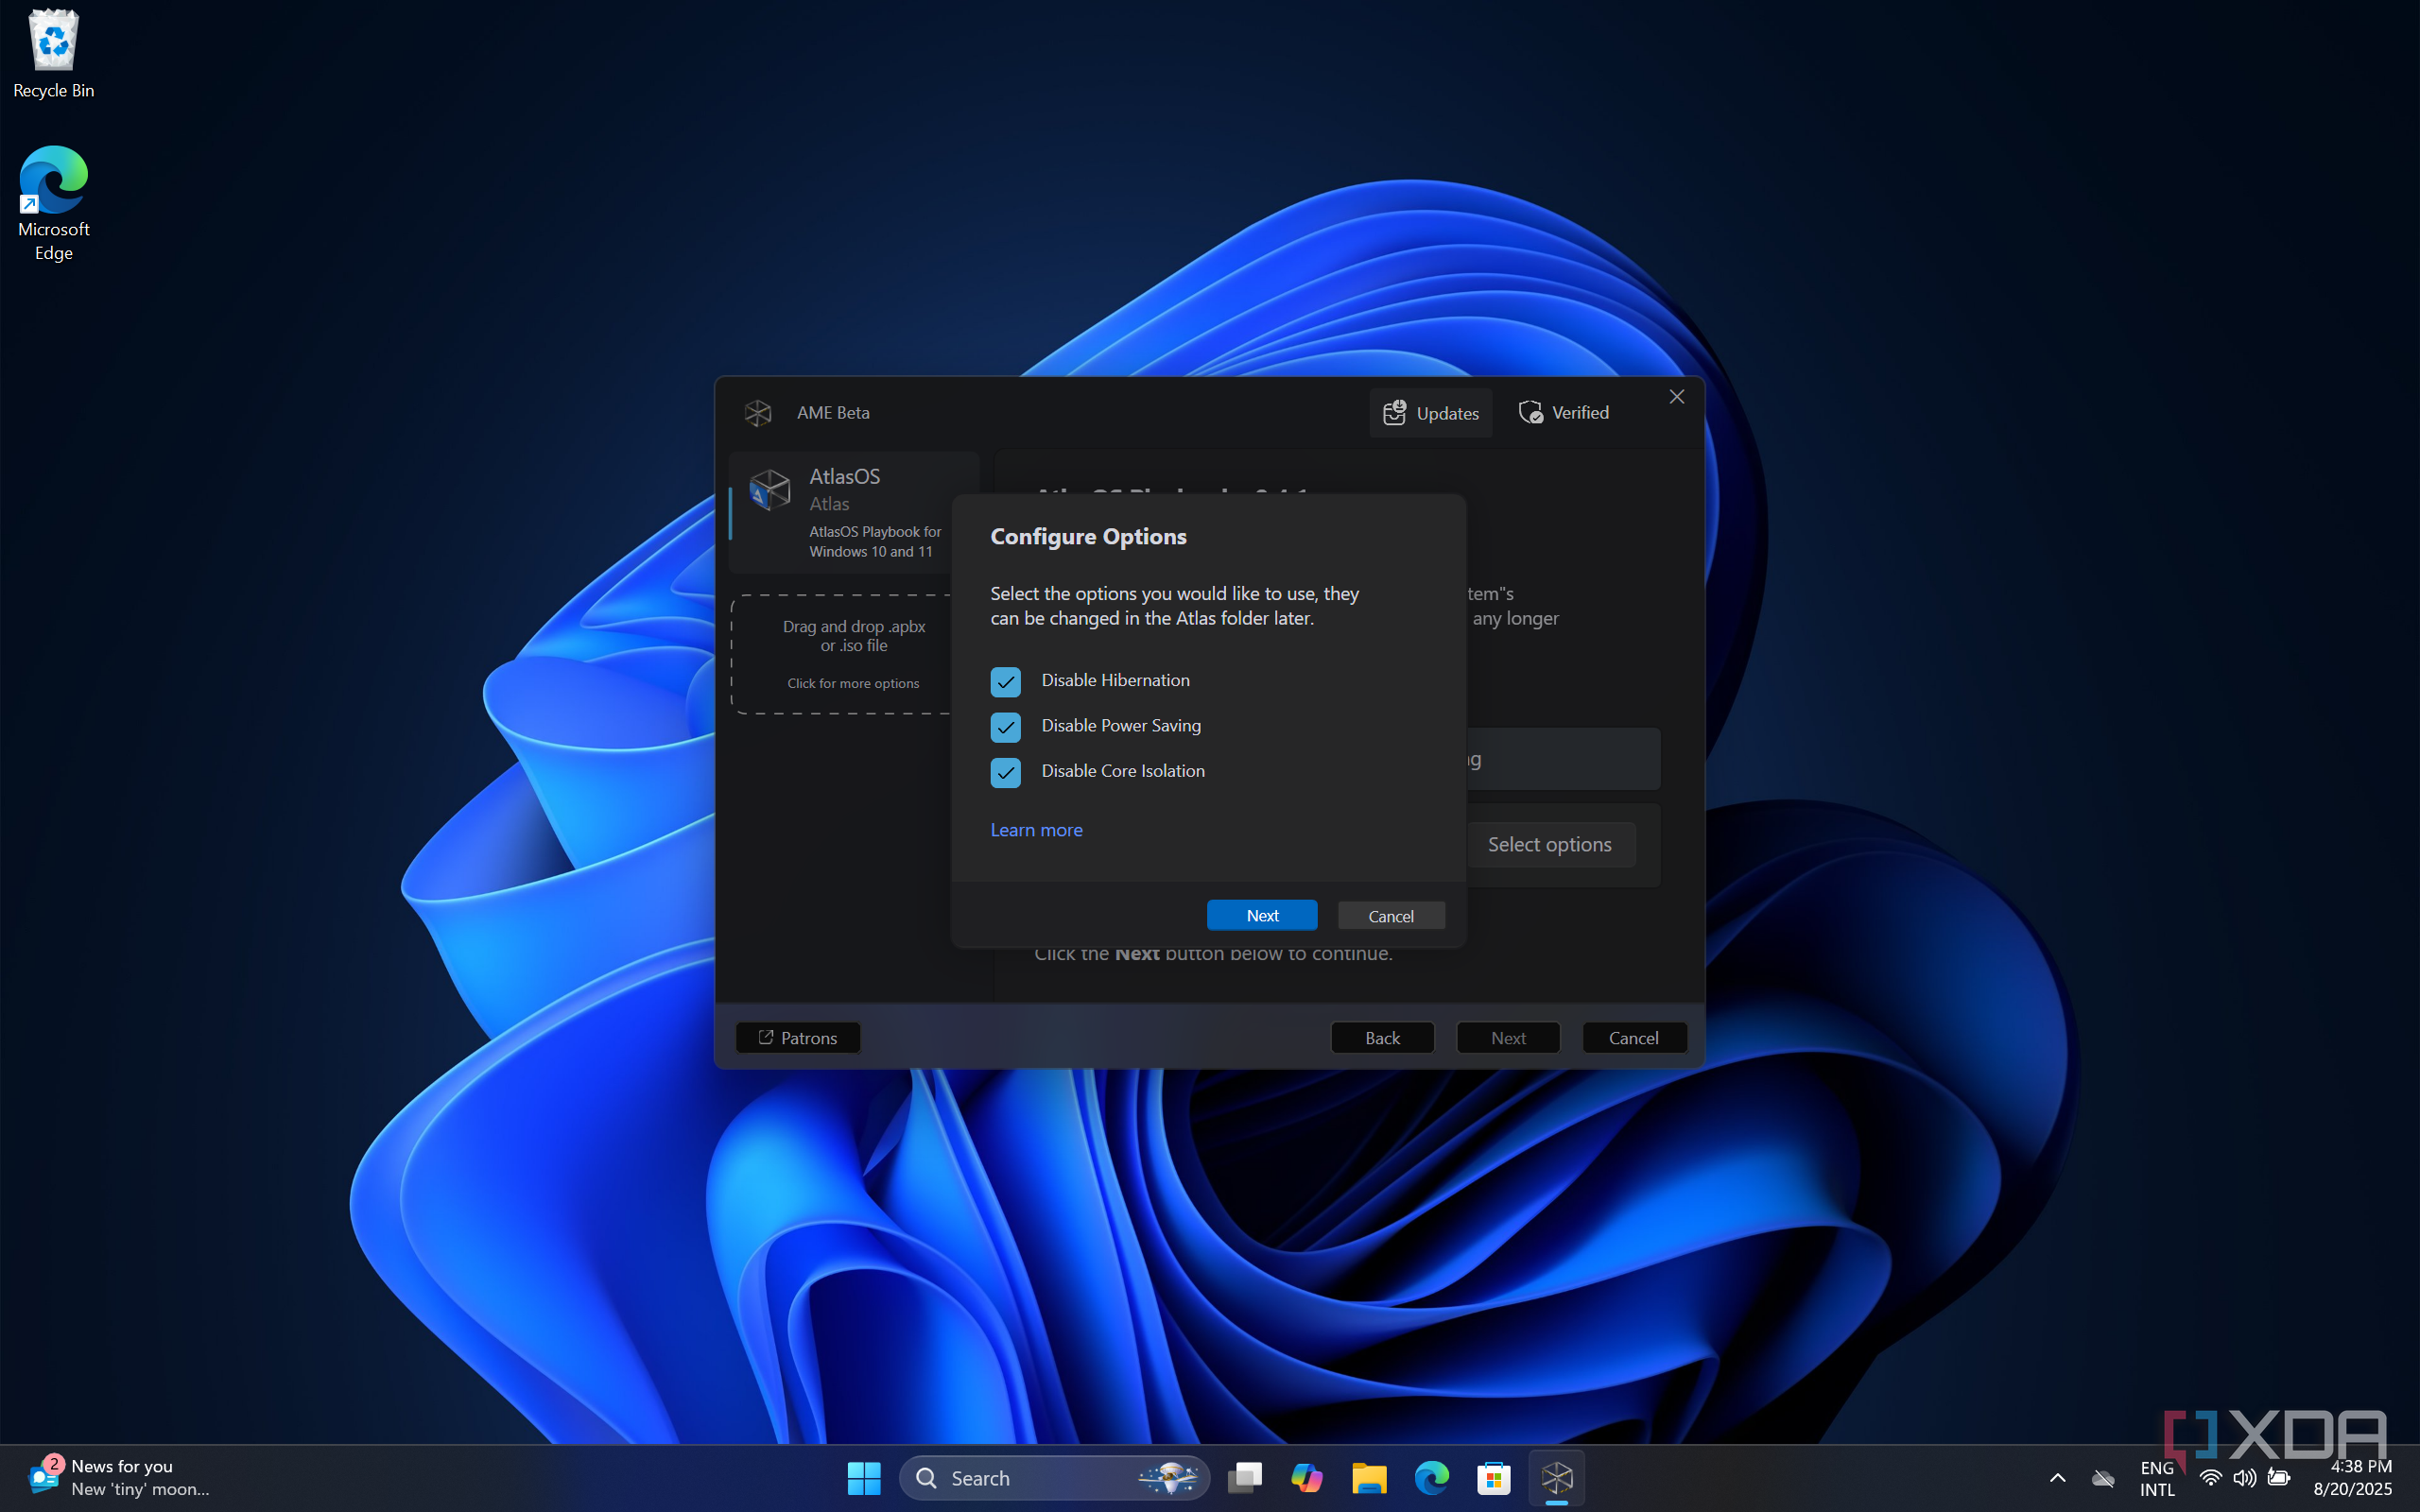The width and height of the screenshot is (2420, 1512).
Task: Open Microsoft Edge desktop shortcut
Action: (x=54, y=203)
